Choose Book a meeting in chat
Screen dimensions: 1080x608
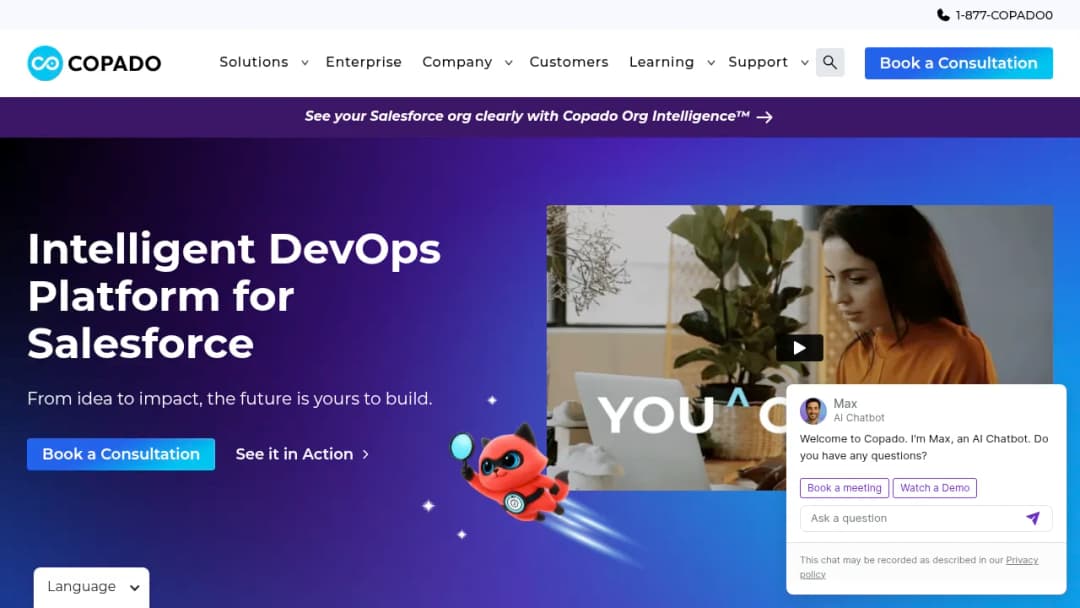(x=844, y=488)
